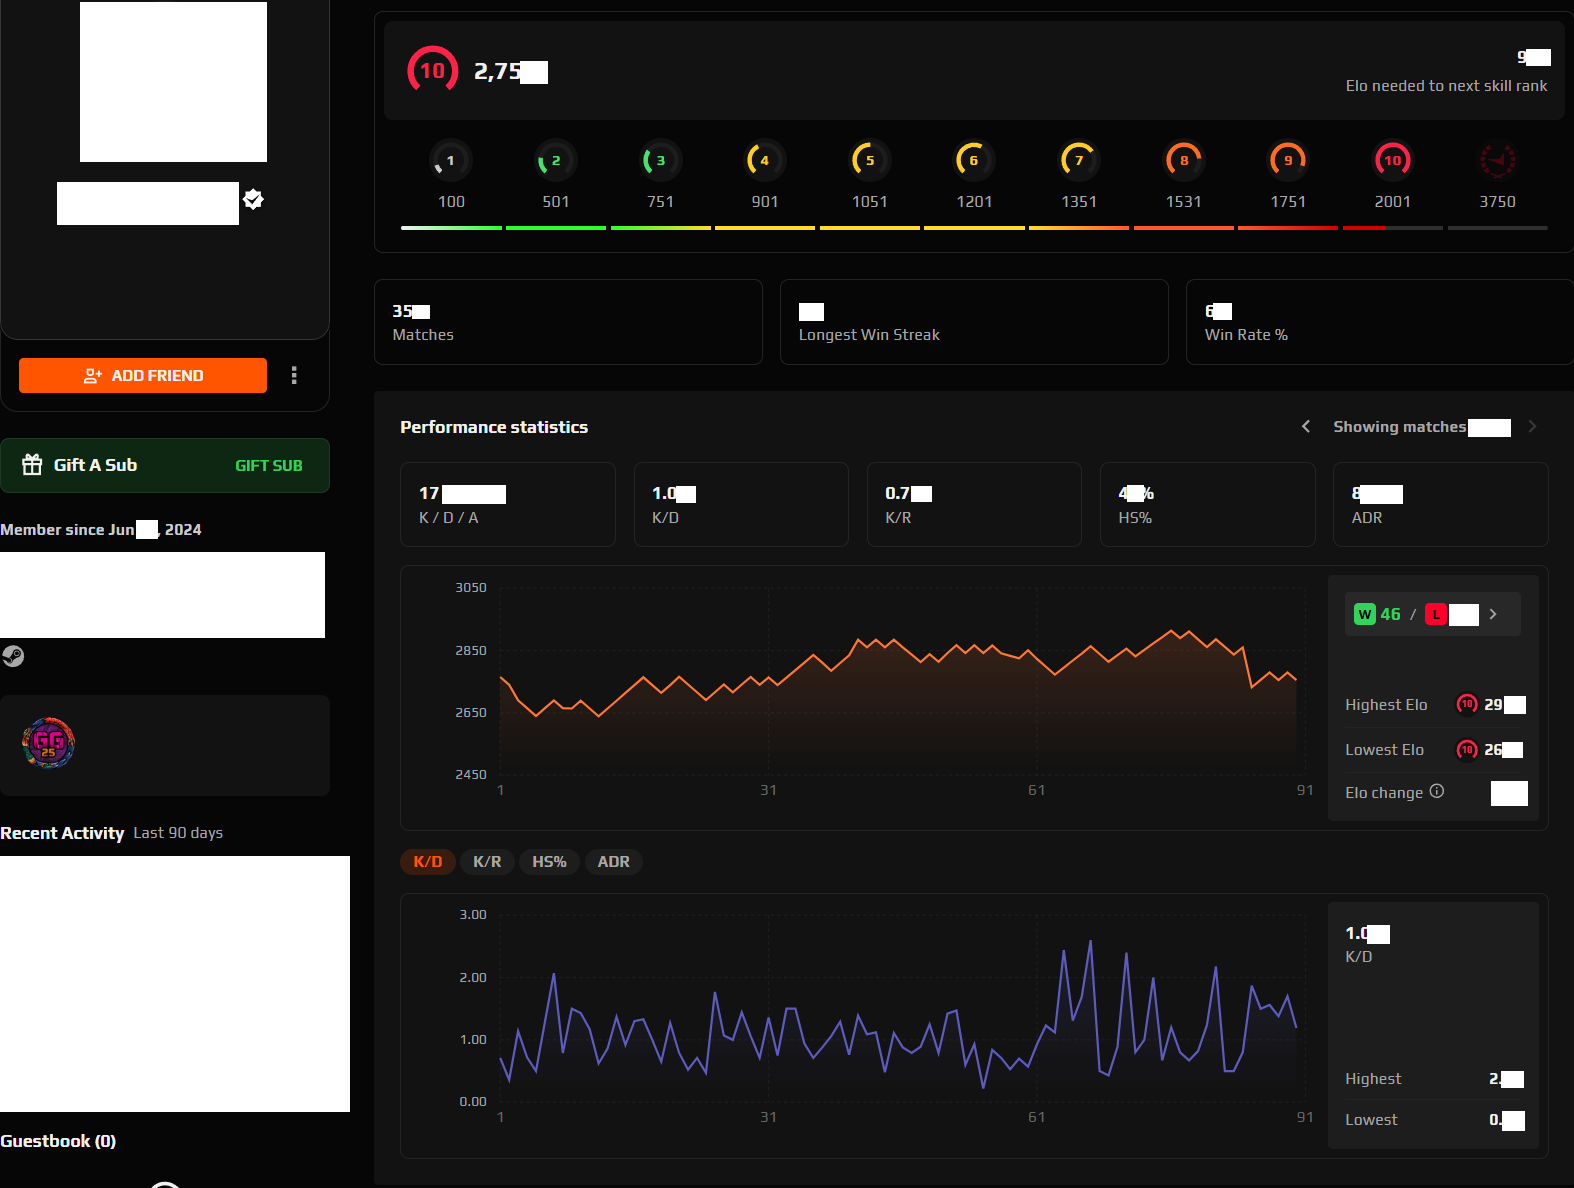The image size is (1574, 1188).
Task: Click the verified checkmark badge
Action: click(254, 199)
